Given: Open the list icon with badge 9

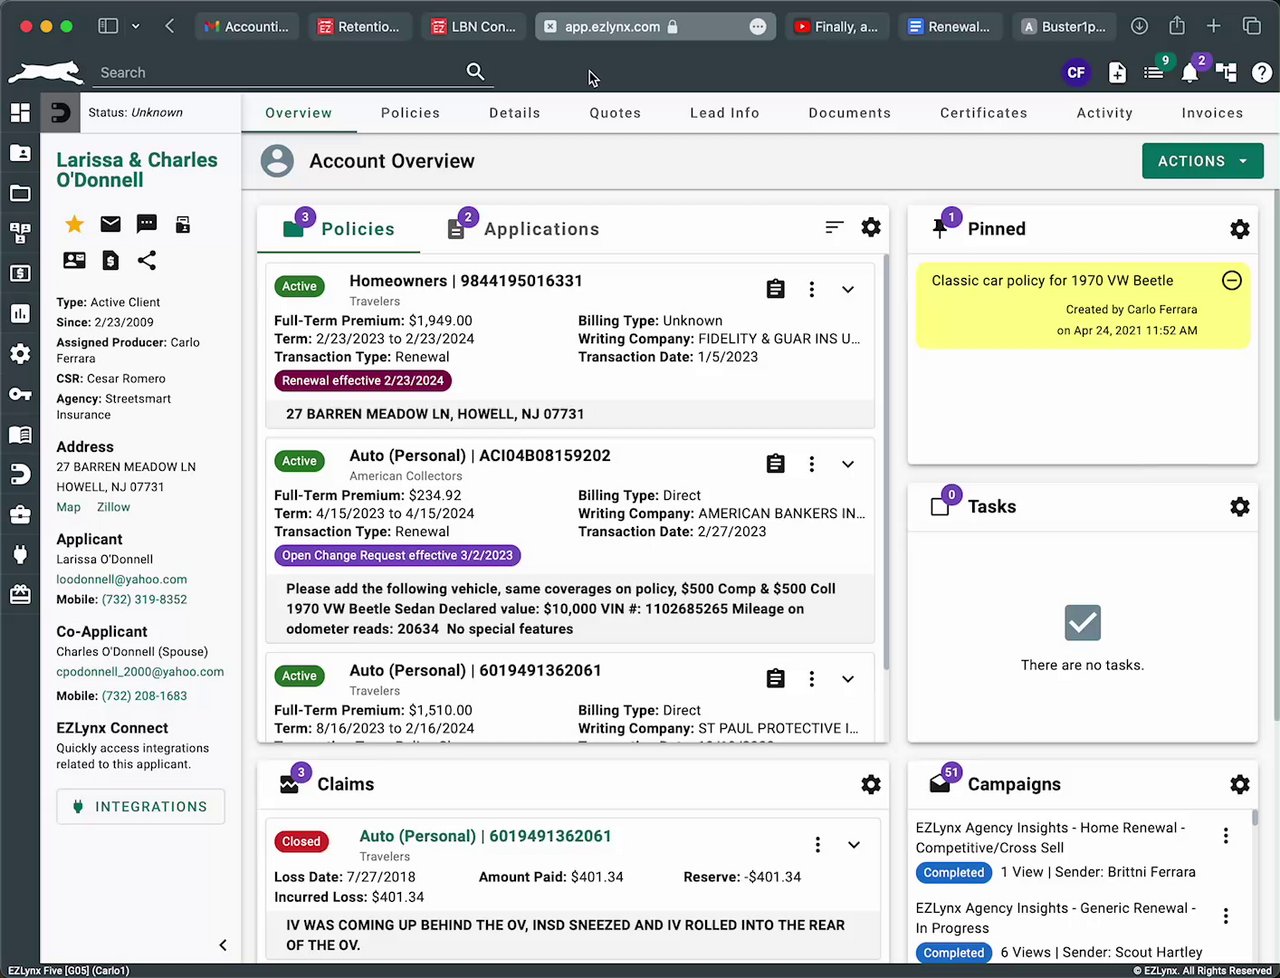Looking at the screenshot, I should 1154,72.
